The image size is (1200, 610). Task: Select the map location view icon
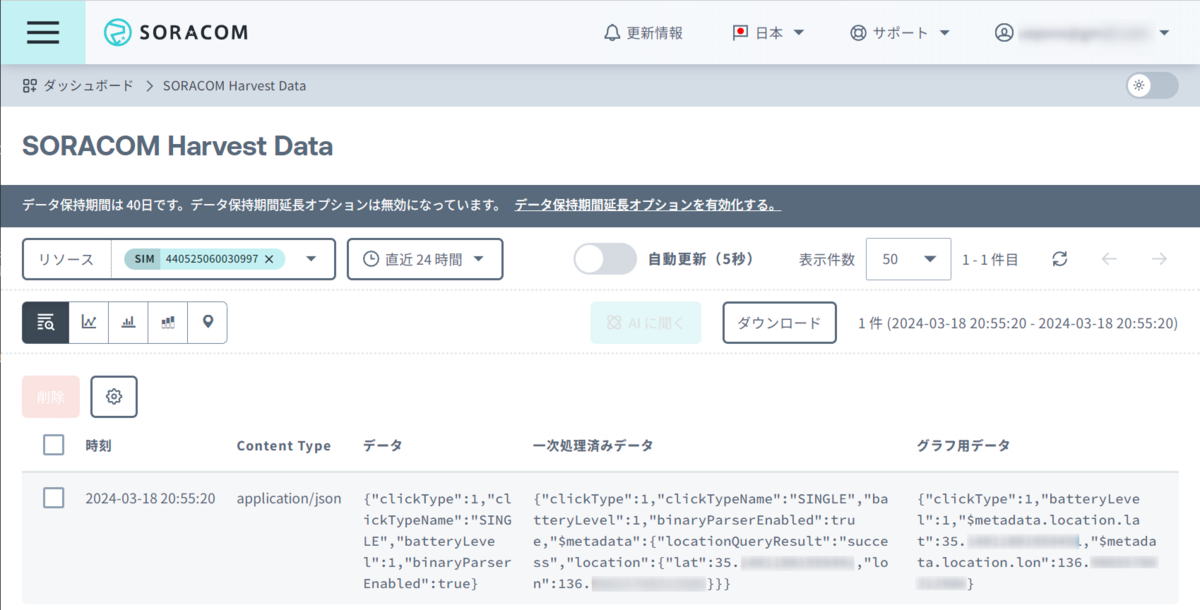pyautogui.click(x=208, y=322)
